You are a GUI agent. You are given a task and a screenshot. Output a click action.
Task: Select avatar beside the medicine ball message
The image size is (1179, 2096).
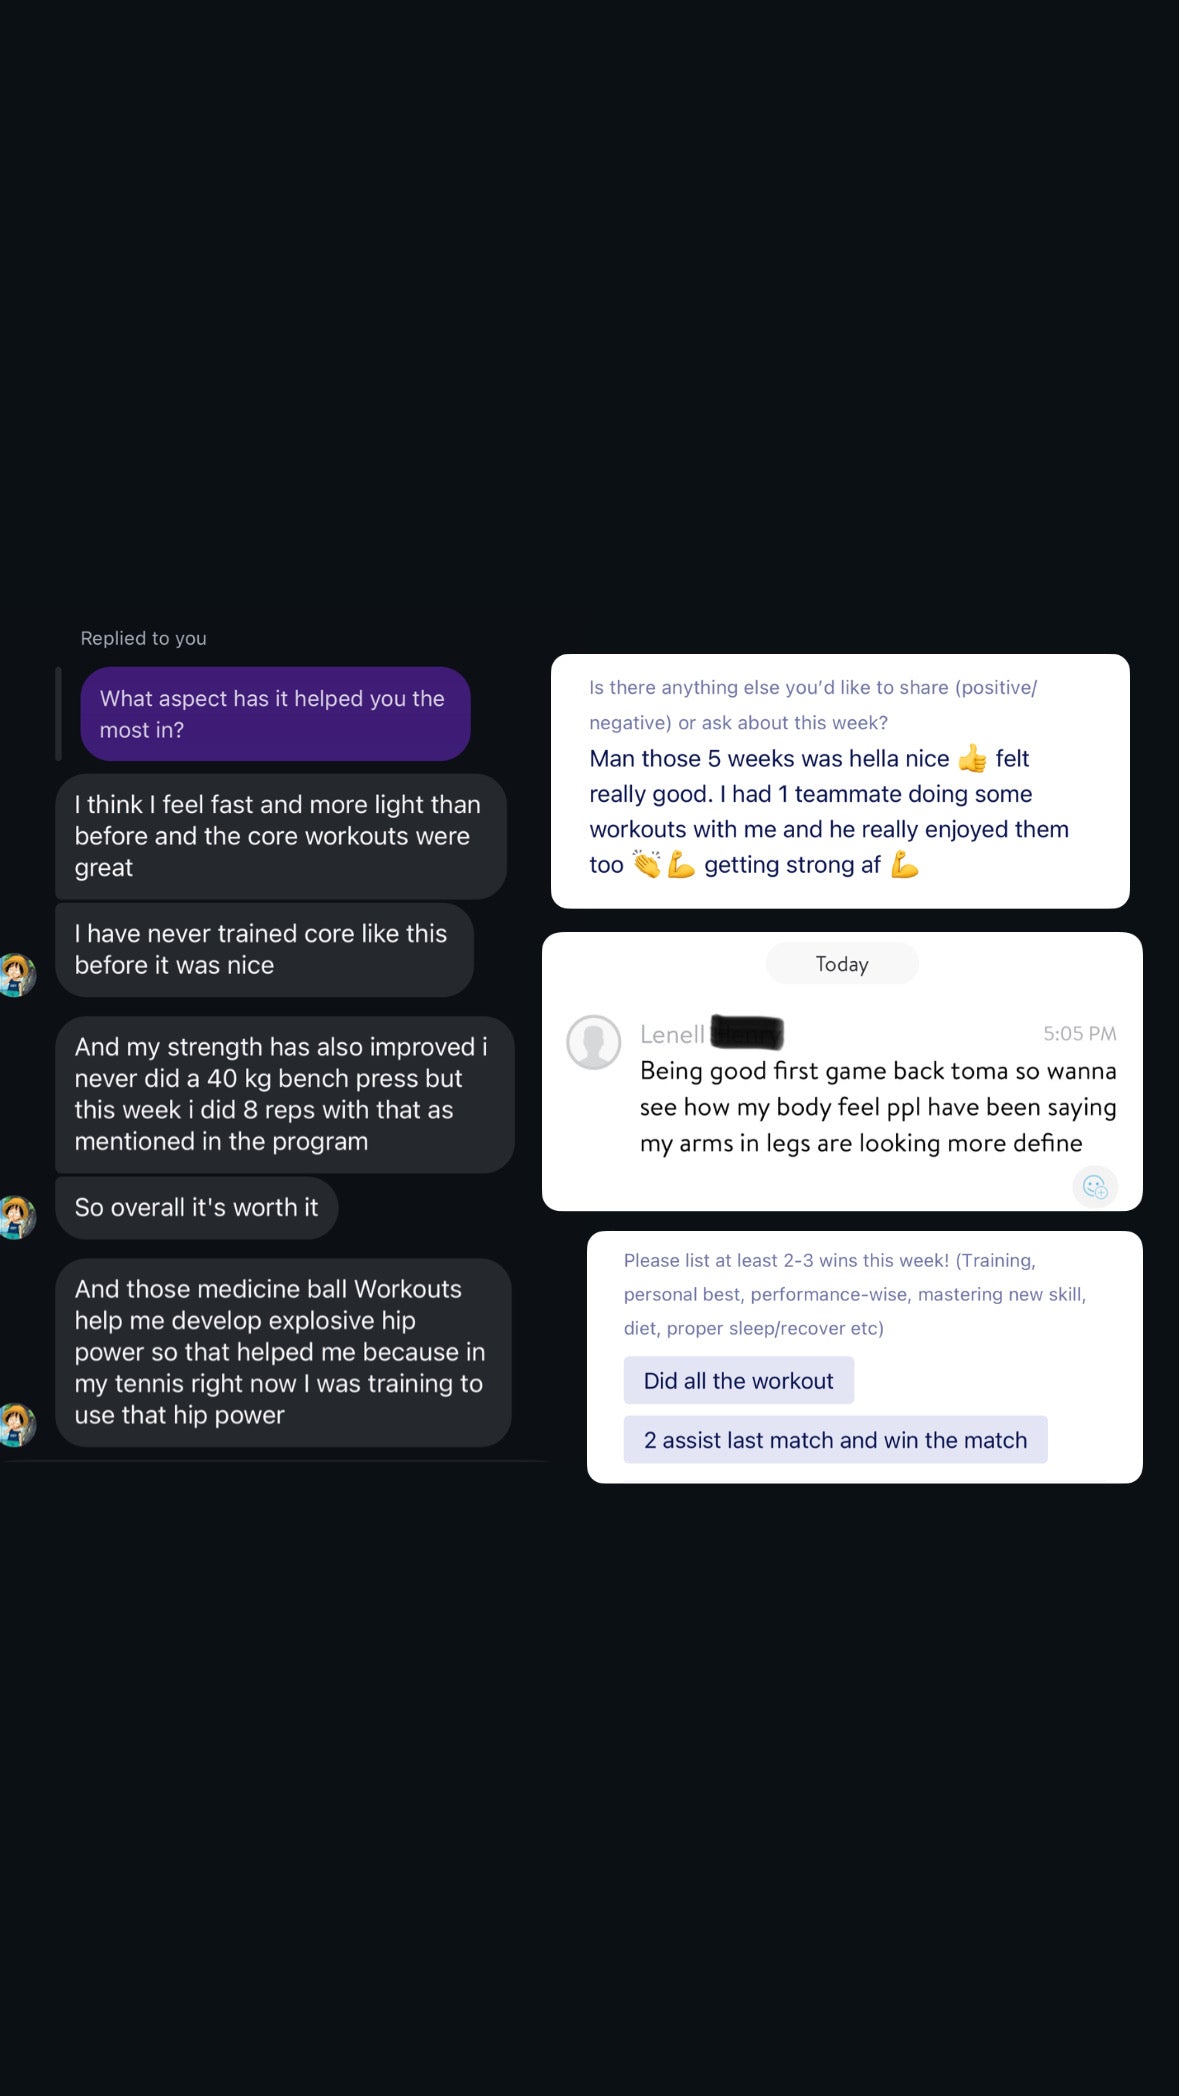[16, 1425]
